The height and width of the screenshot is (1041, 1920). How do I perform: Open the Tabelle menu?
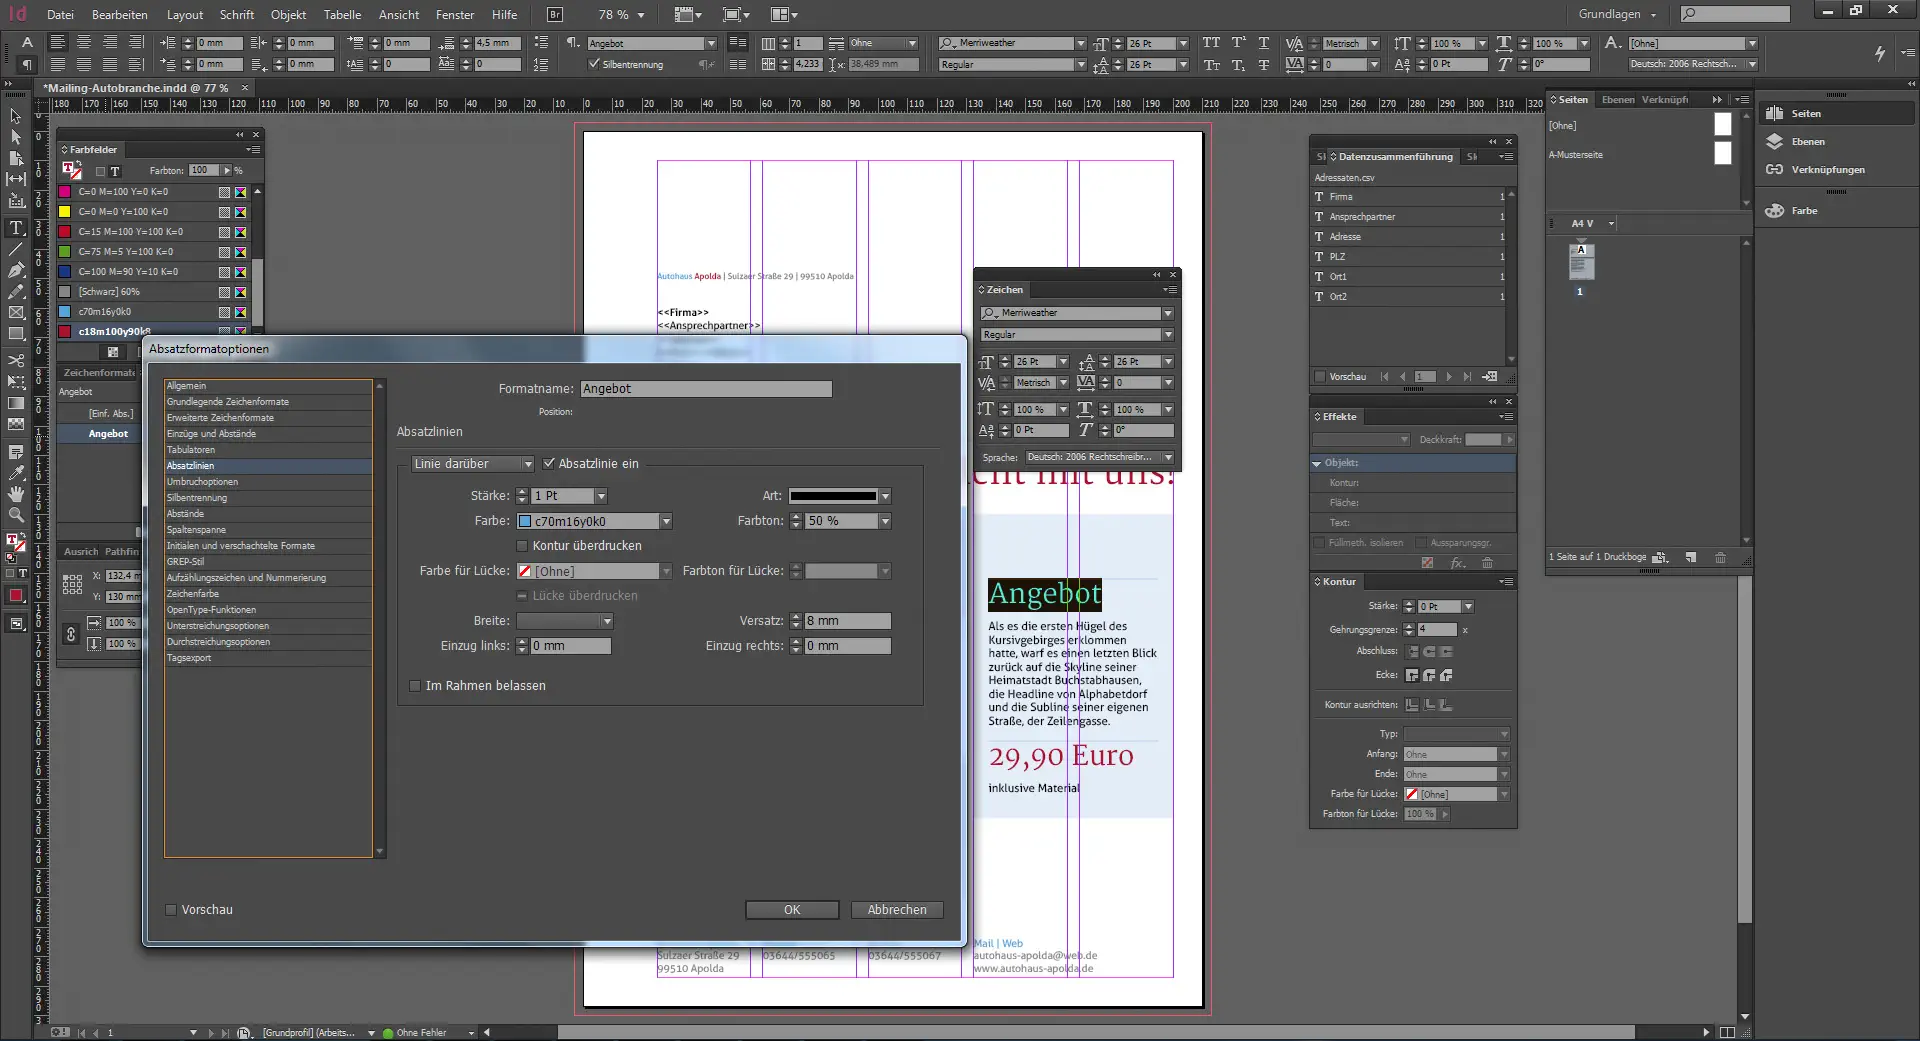tap(342, 15)
